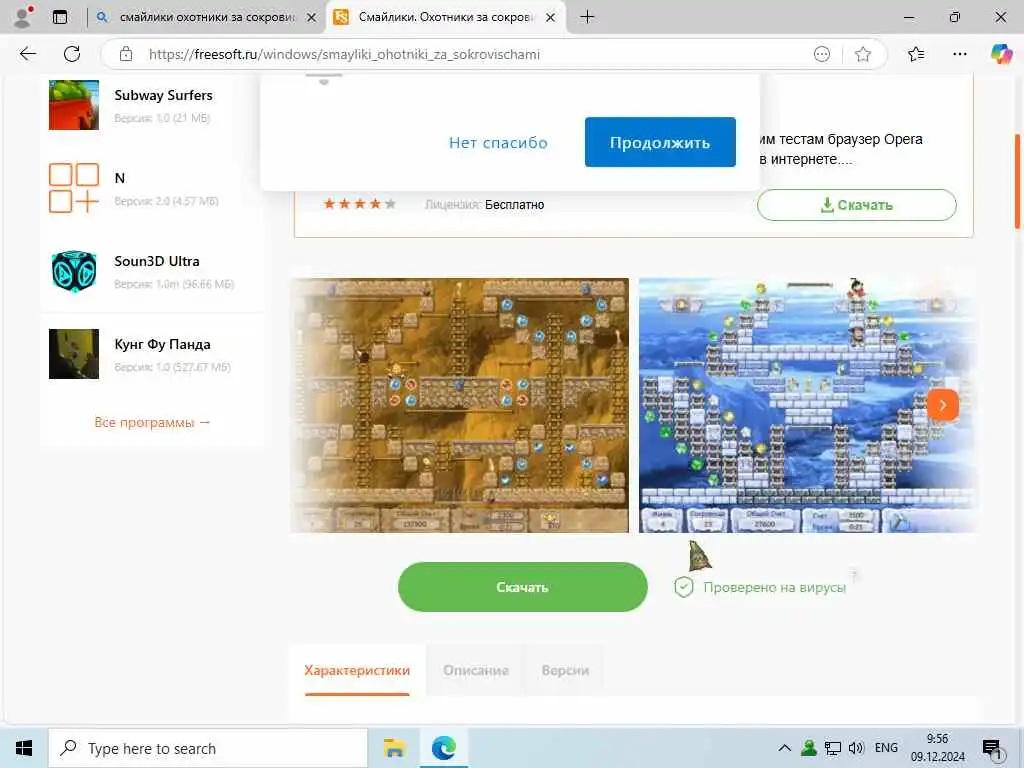
Task: Open the Все программы link
Action: [152, 423]
